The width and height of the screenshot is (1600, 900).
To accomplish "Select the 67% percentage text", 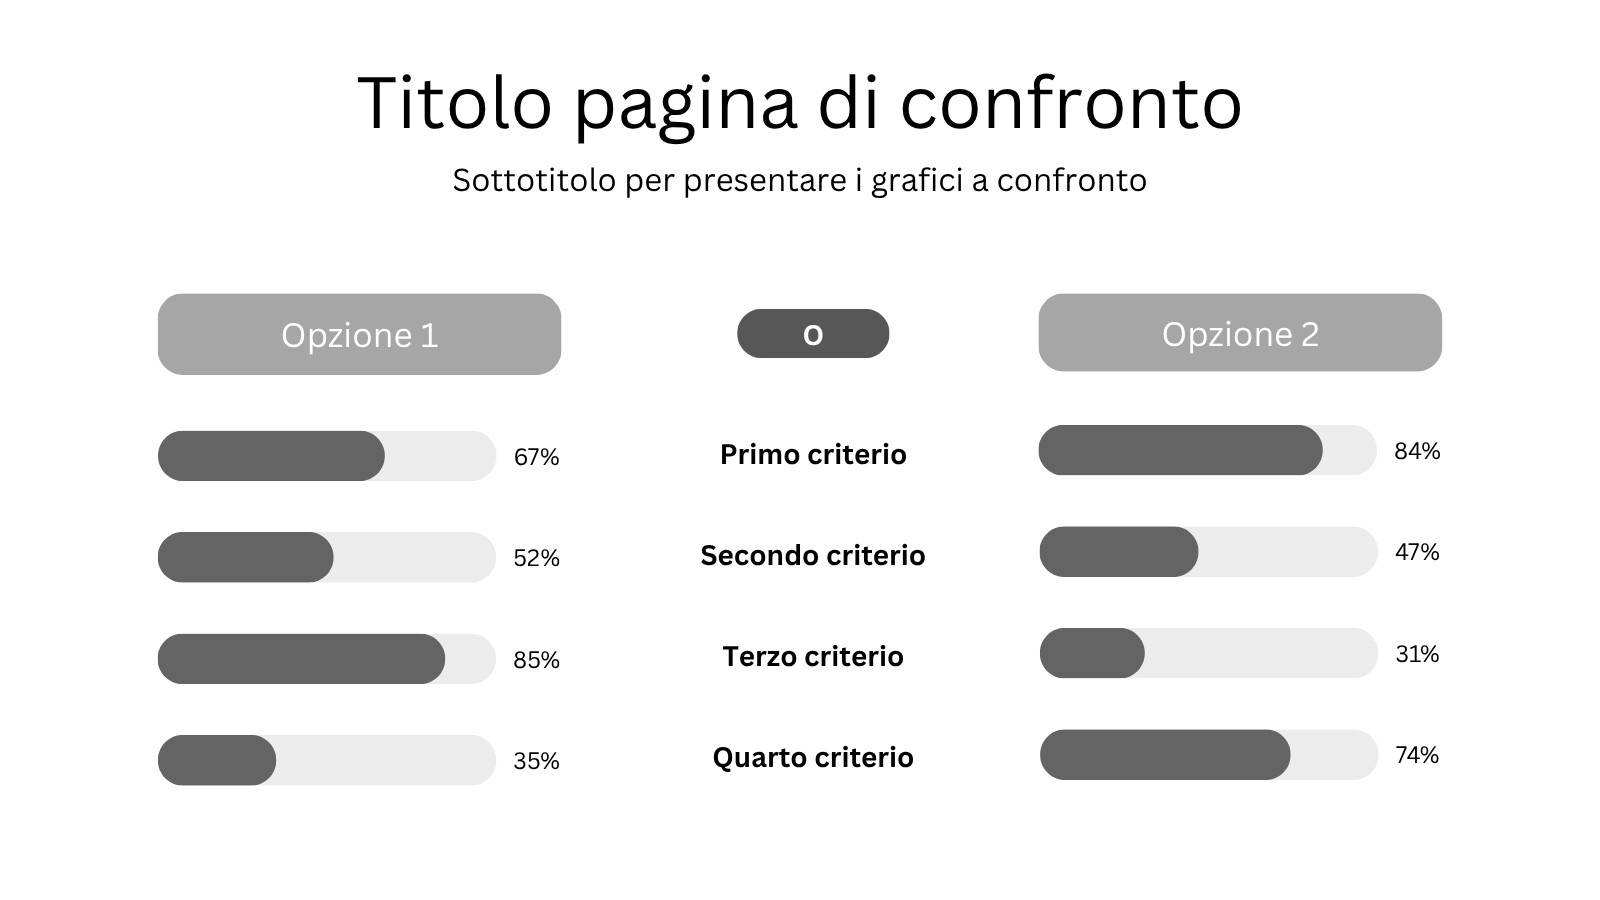I will pos(536,457).
